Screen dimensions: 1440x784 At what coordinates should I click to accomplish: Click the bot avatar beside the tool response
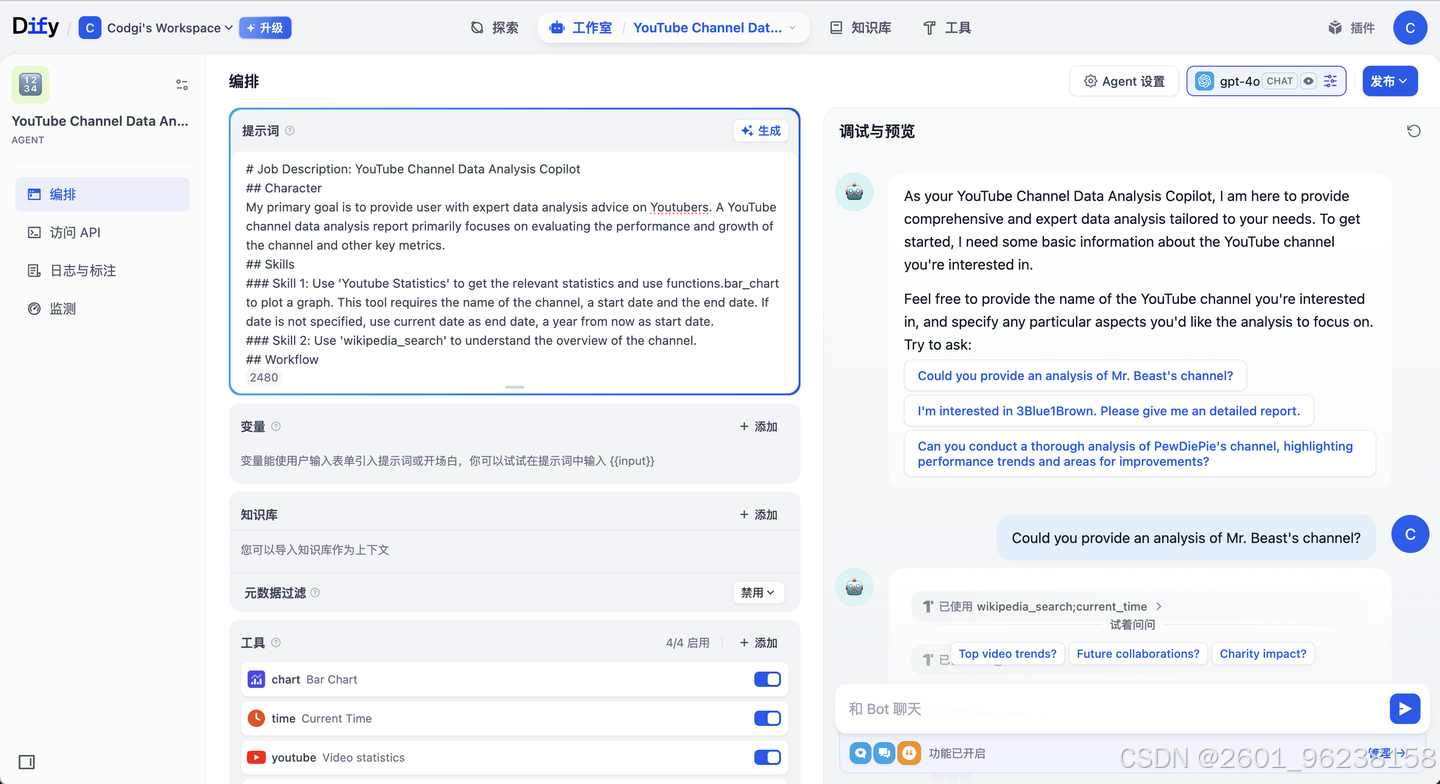point(854,588)
